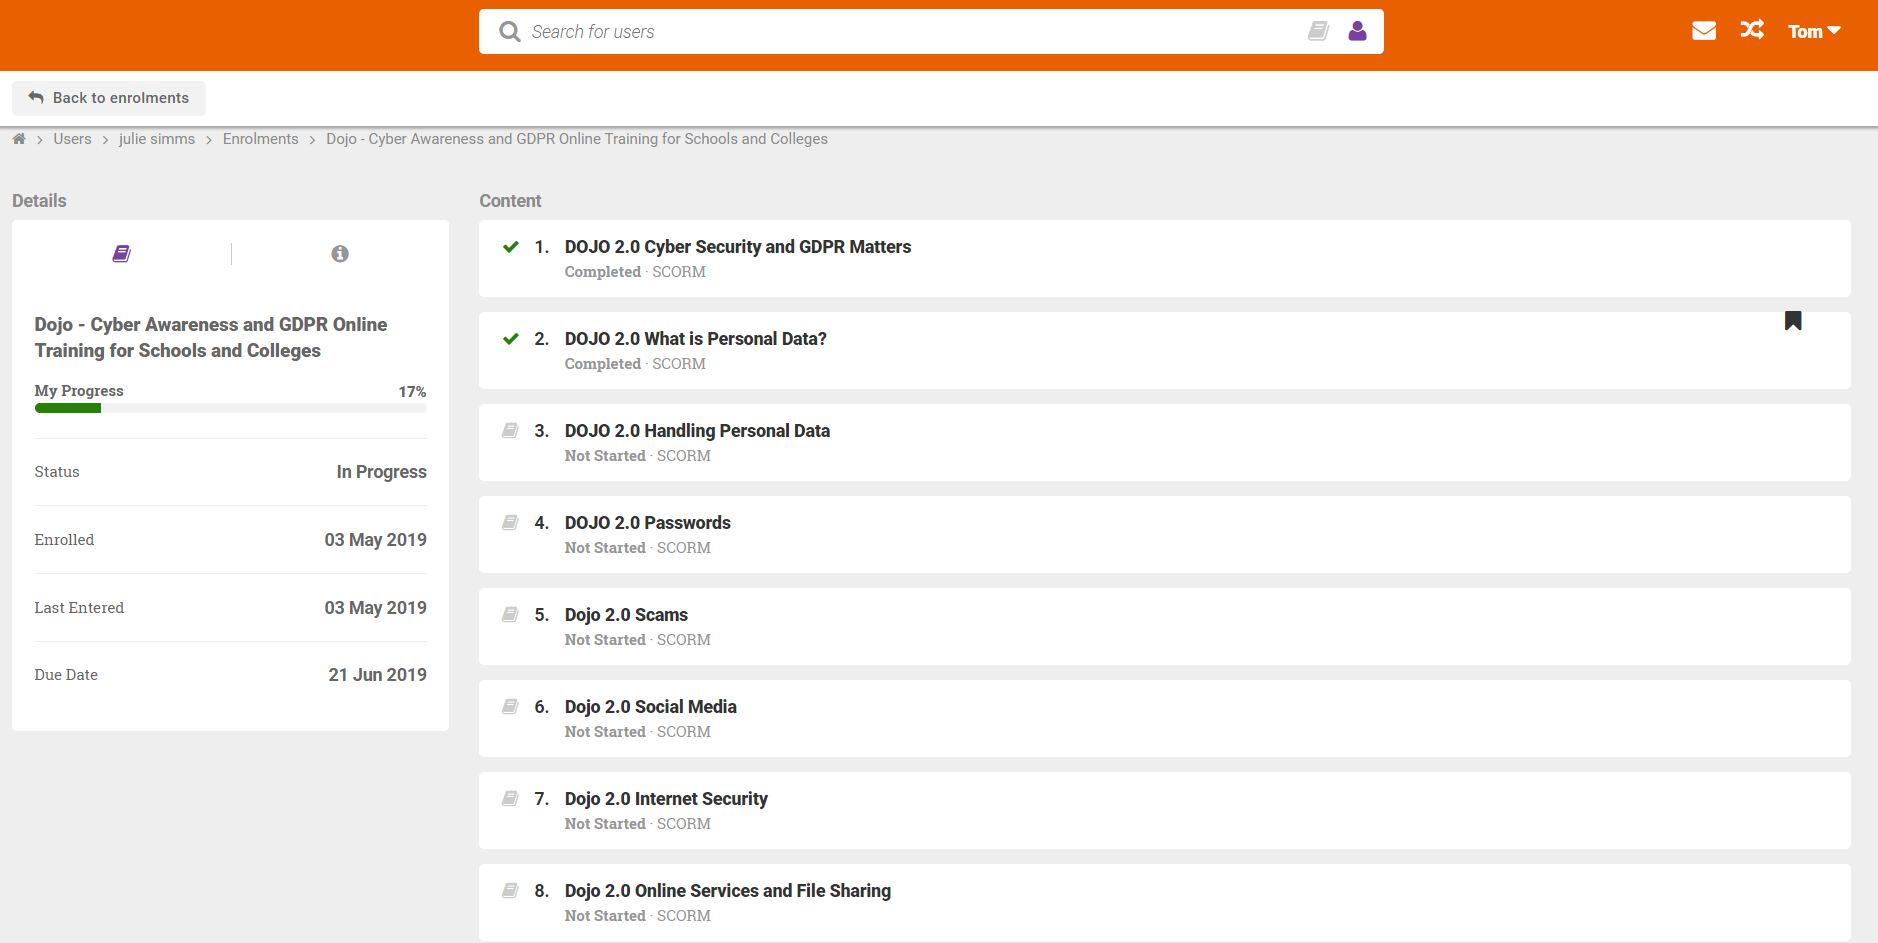Select the purple user filter in search bar

click(1357, 32)
